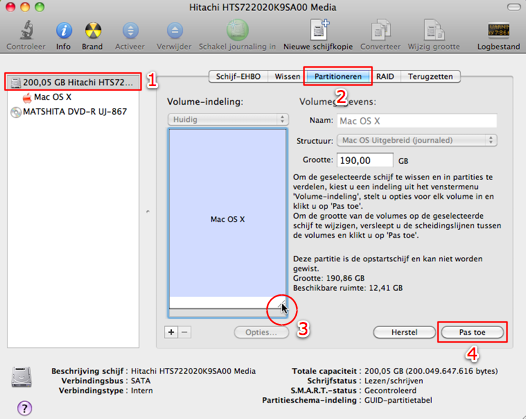Click 'Lezen/schrijven' write status text
This screenshot has height=419, width=526.
click(393, 381)
